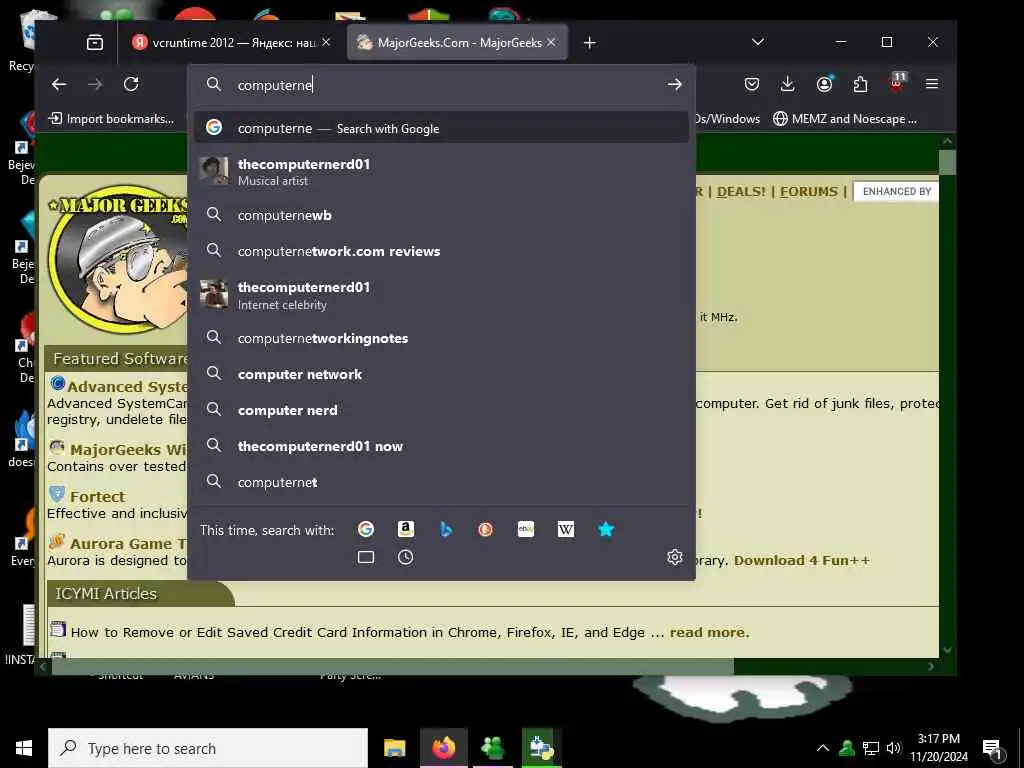Image resolution: width=1024 pixels, height=768 pixels.
Task: Choose thecomputernerd01 Musical artist suggestion
Action: tap(441, 172)
